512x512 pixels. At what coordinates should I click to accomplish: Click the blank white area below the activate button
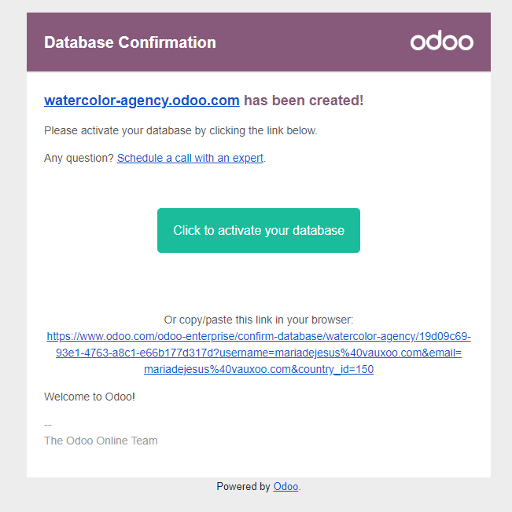pos(258,283)
